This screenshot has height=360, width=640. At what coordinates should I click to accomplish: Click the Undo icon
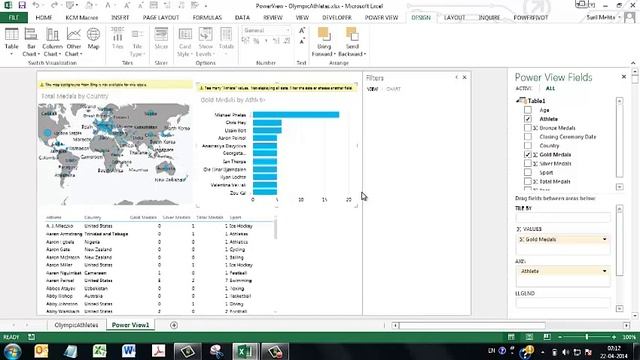(36, 6)
